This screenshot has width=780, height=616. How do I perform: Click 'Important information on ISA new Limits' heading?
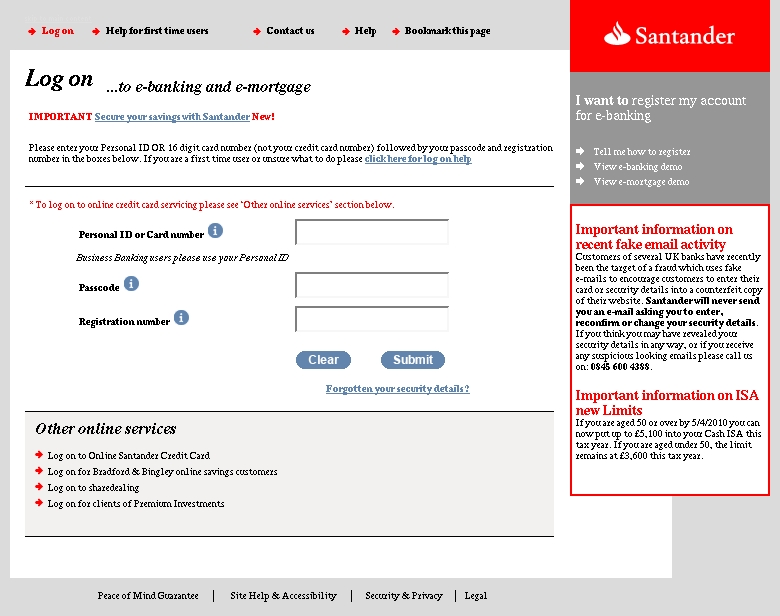point(667,403)
